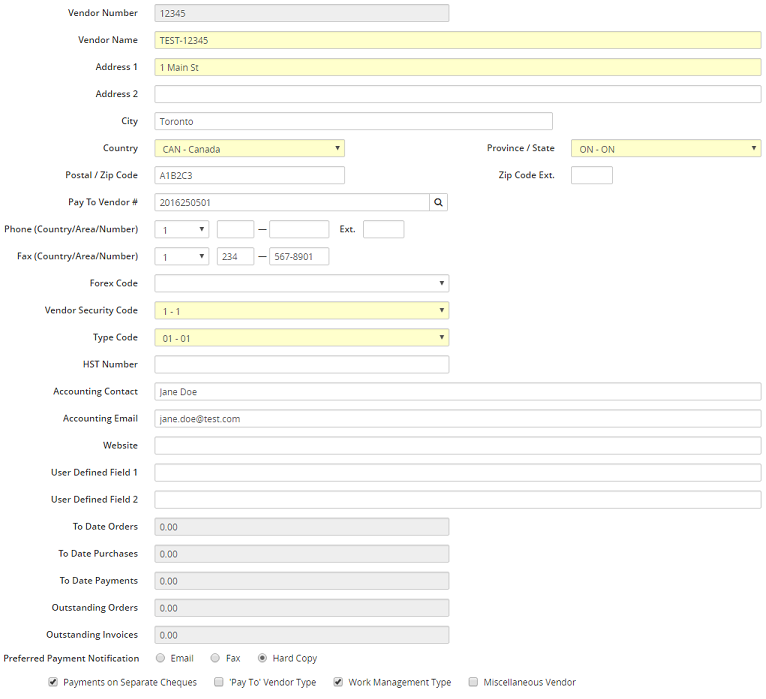
Task: Enable the 'Pay To' Vendor Type checkbox
Action: [x=219, y=682]
